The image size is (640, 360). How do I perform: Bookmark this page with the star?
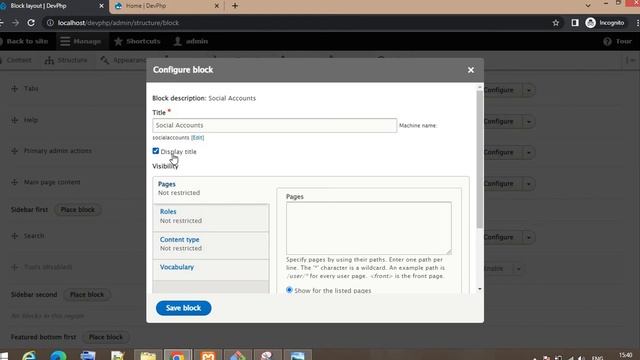[556, 23]
